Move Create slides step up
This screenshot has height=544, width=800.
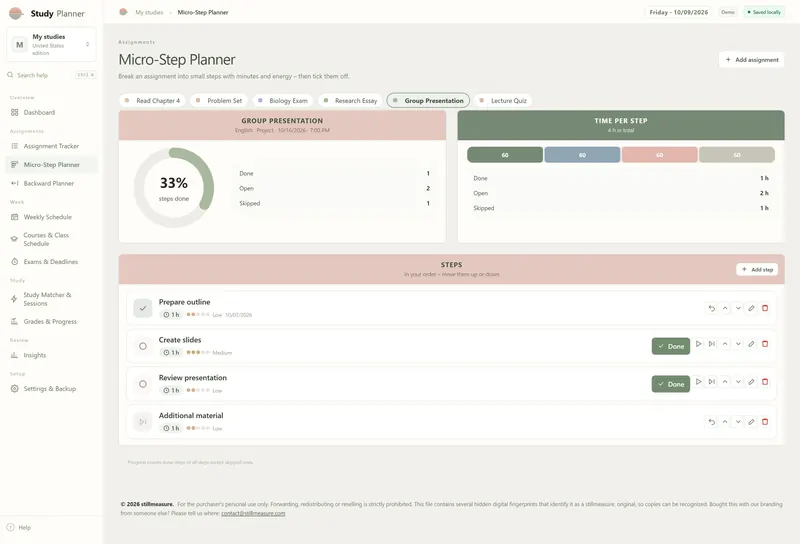click(725, 344)
